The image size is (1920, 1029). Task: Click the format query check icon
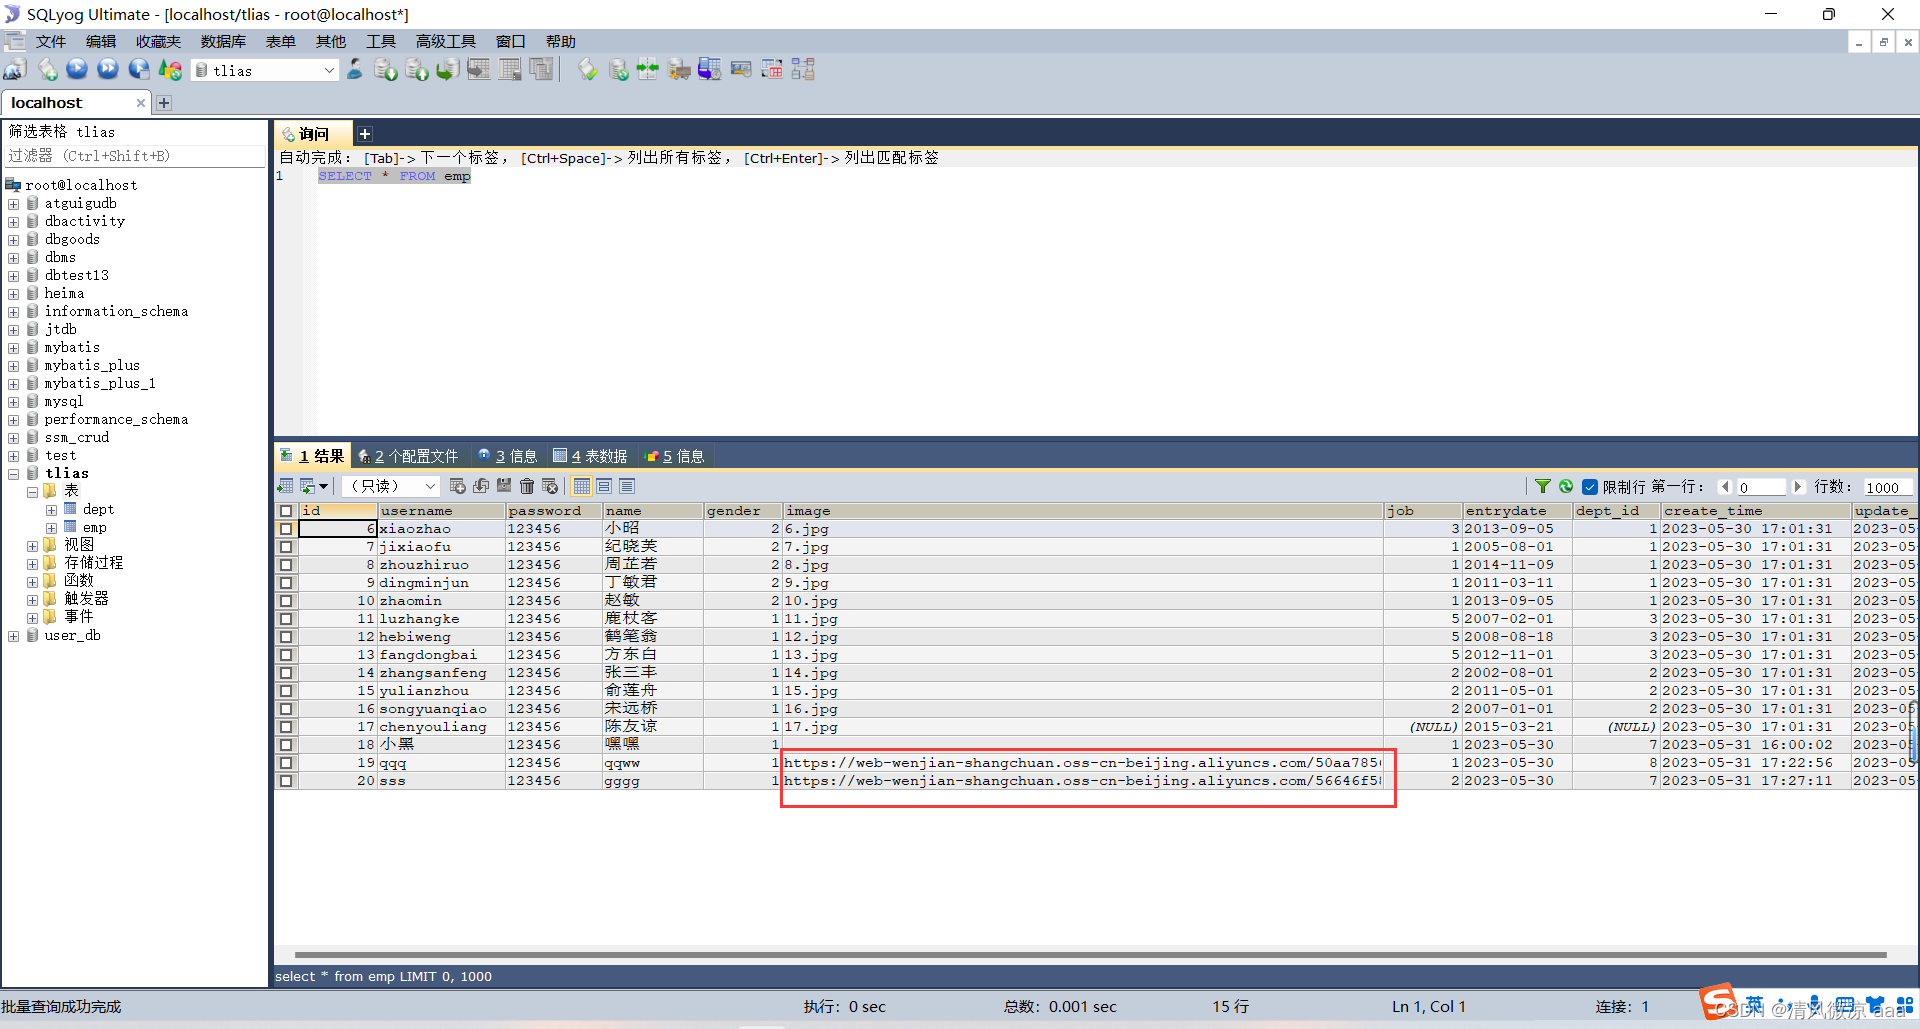click(x=588, y=70)
